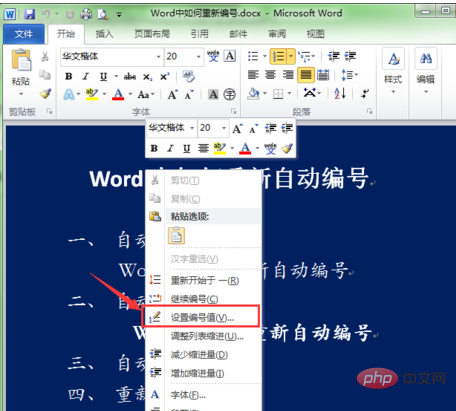Open the ribbon font size dropdown
The width and height of the screenshot is (456, 411).
pyautogui.click(x=198, y=57)
